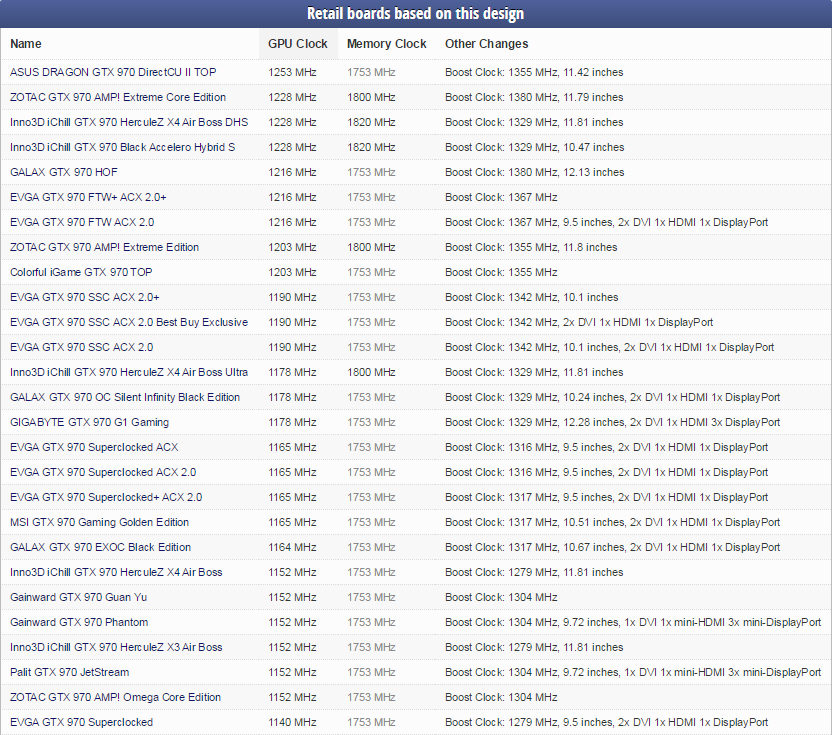Click 1203 MHz GPU clock in Colorful iGame row

click(292, 272)
